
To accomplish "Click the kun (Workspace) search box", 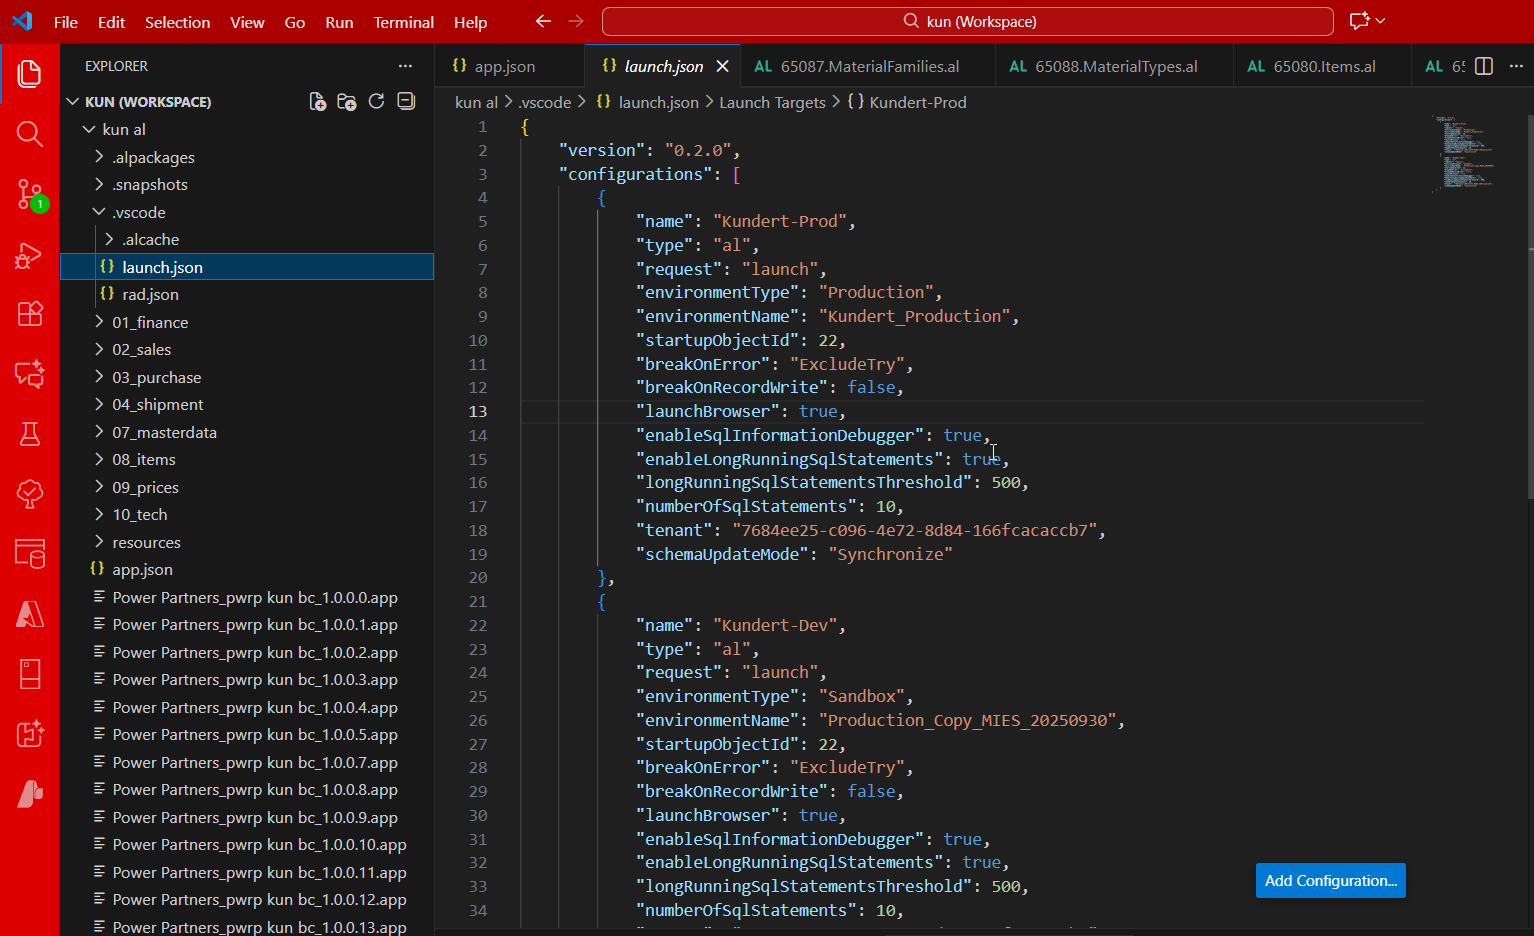I will coord(968,21).
